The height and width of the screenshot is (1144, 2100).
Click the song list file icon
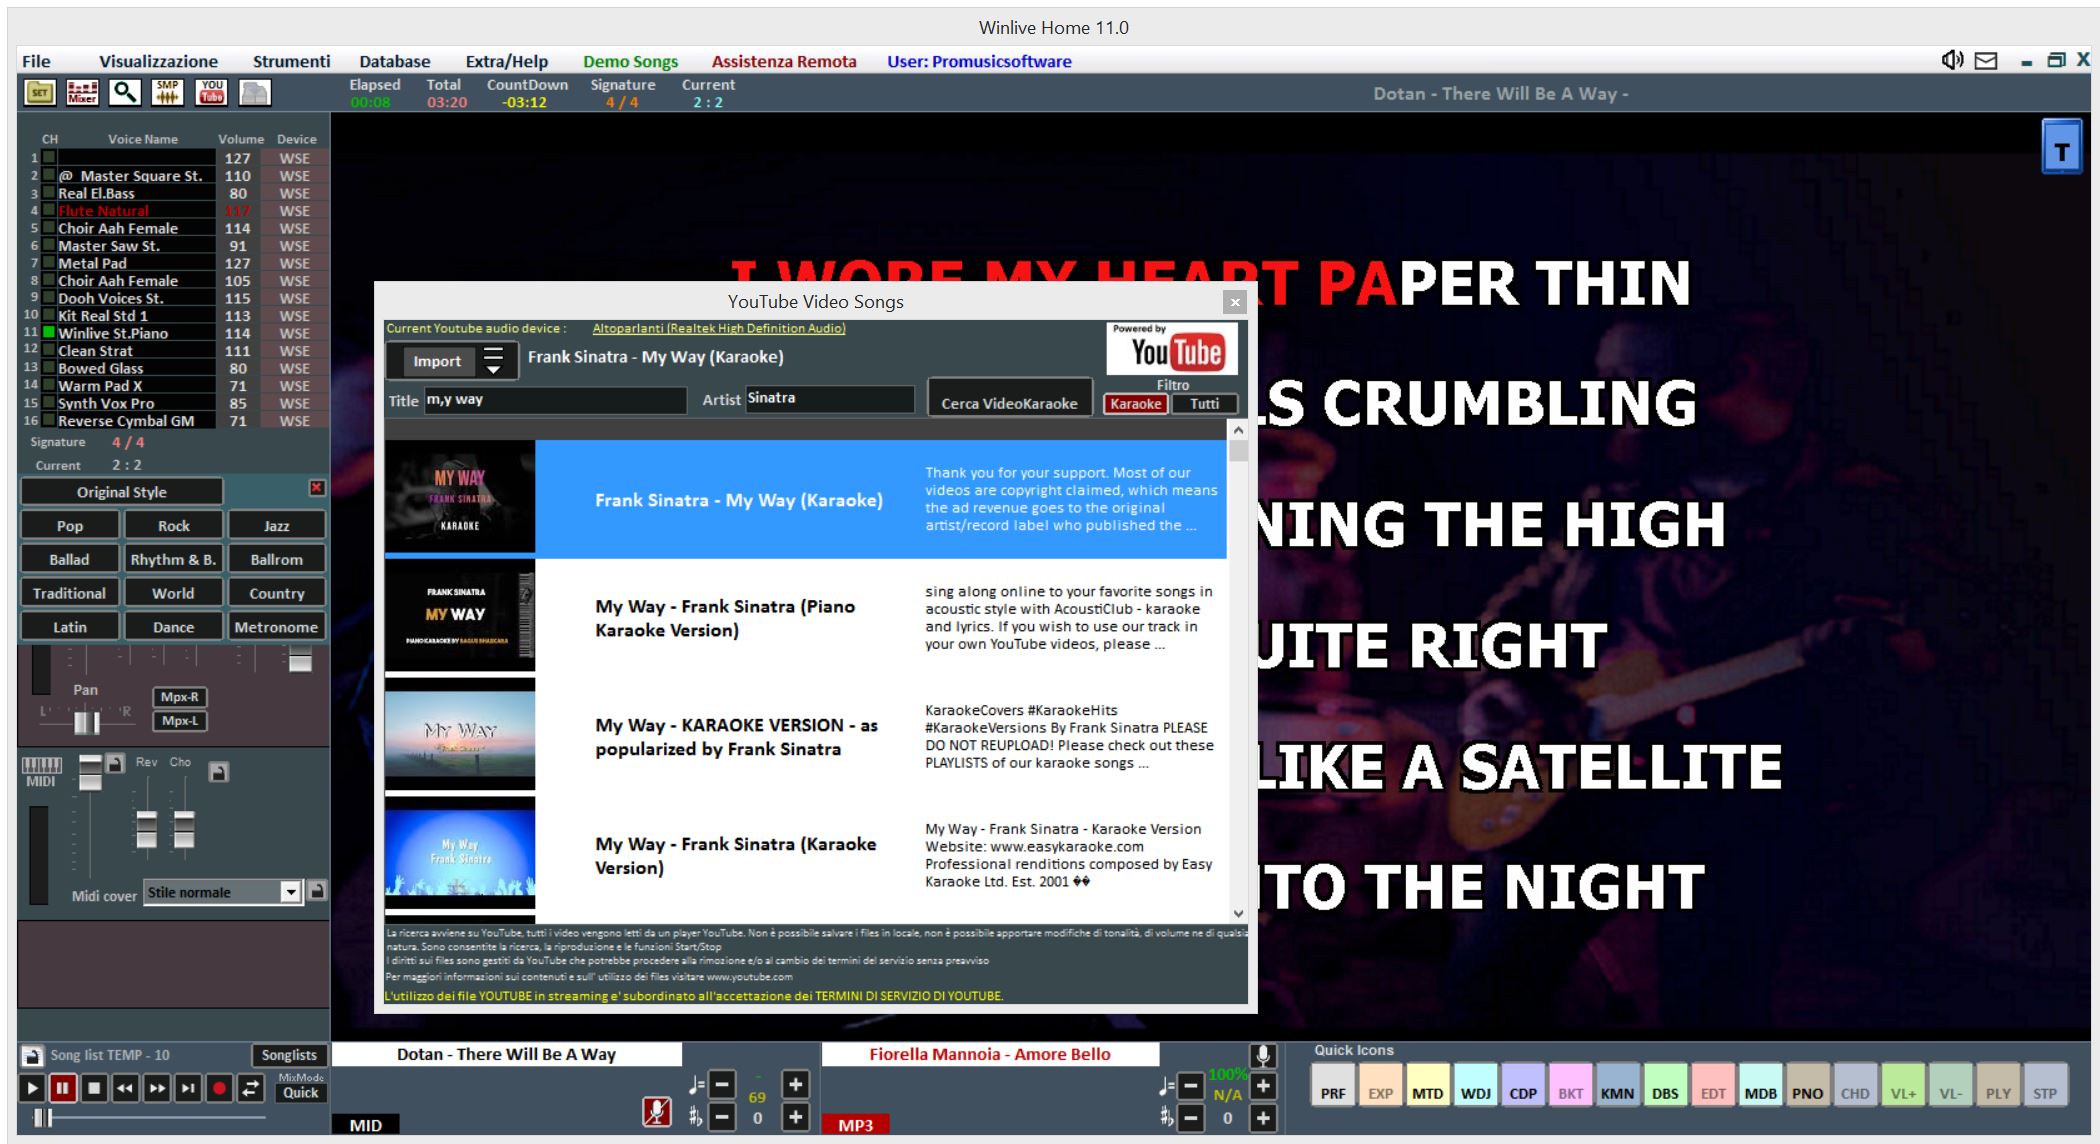click(x=32, y=1055)
